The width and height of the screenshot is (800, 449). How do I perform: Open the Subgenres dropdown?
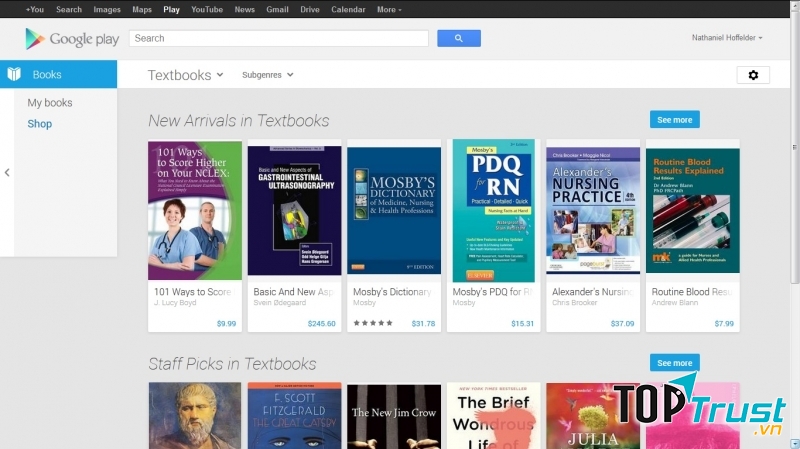(x=267, y=75)
